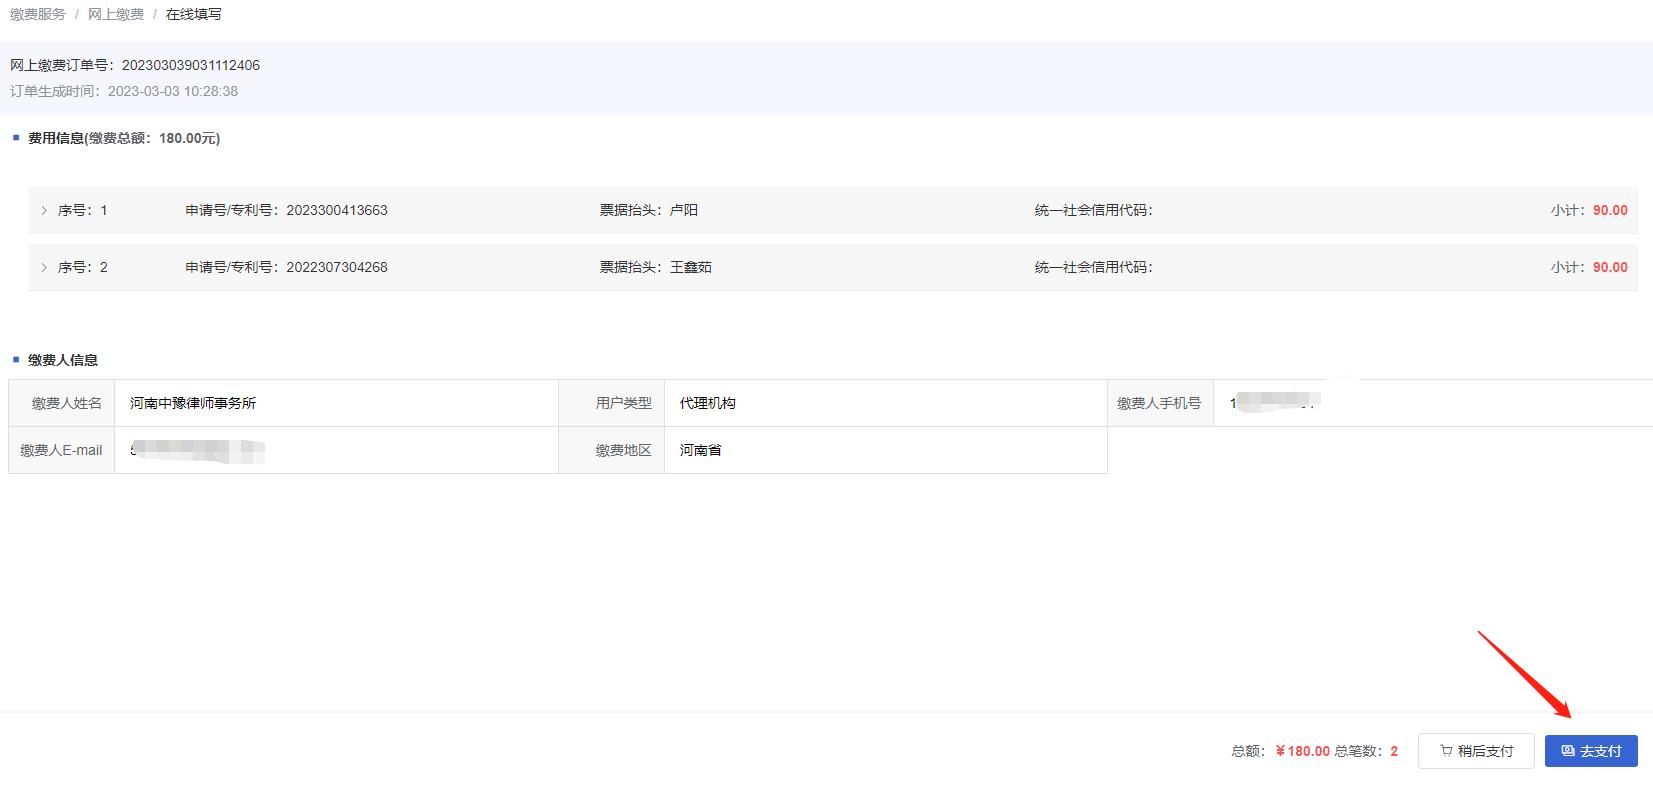
Task: Select application number 2023300413663
Action: click(337, 210)
